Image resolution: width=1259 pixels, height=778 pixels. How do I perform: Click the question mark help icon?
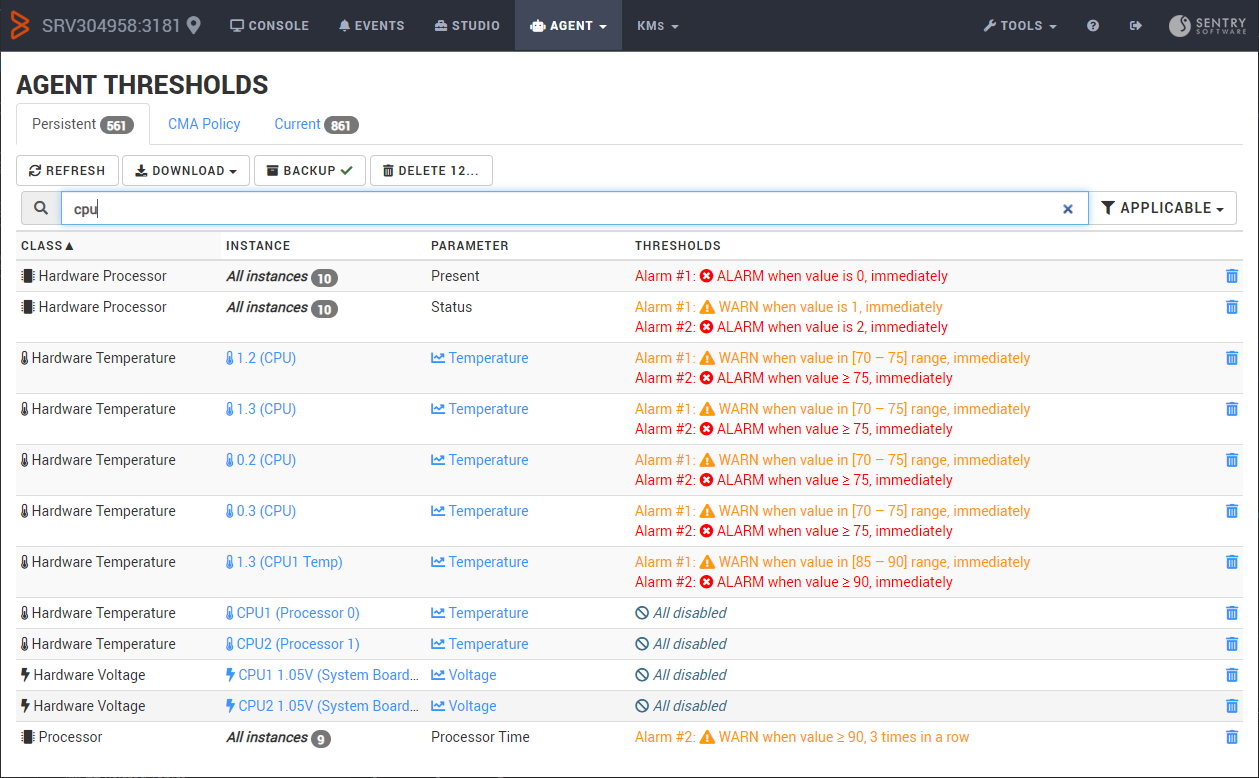click(x=1092, y=25)
